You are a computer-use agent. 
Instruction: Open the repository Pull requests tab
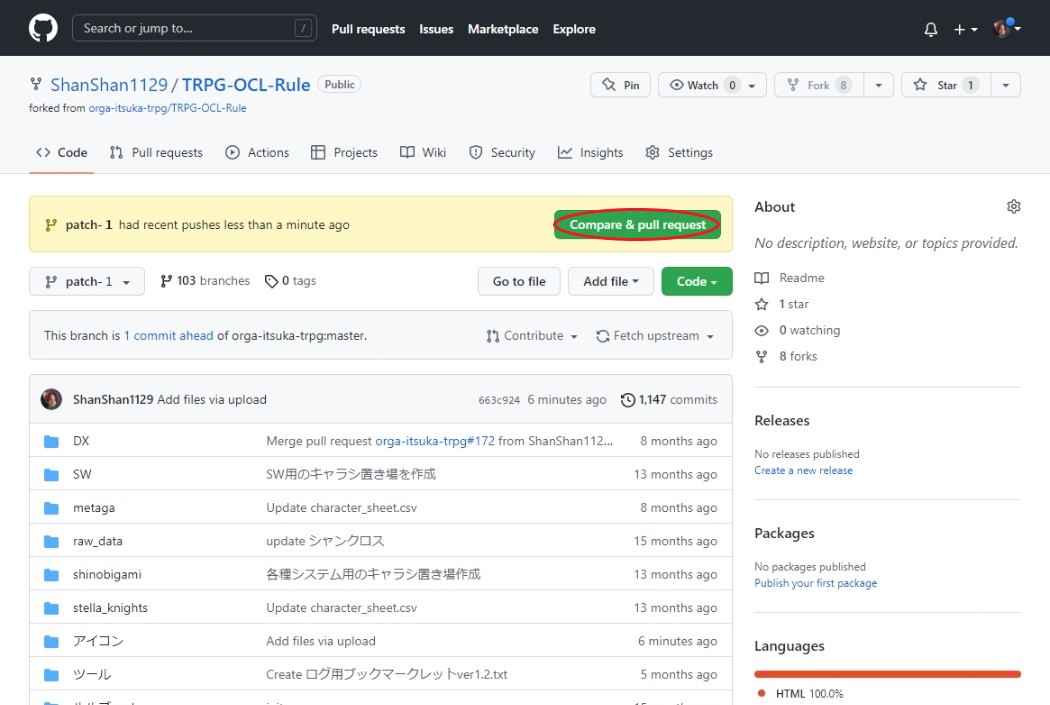pyautogui.click(x=156, y=153)
